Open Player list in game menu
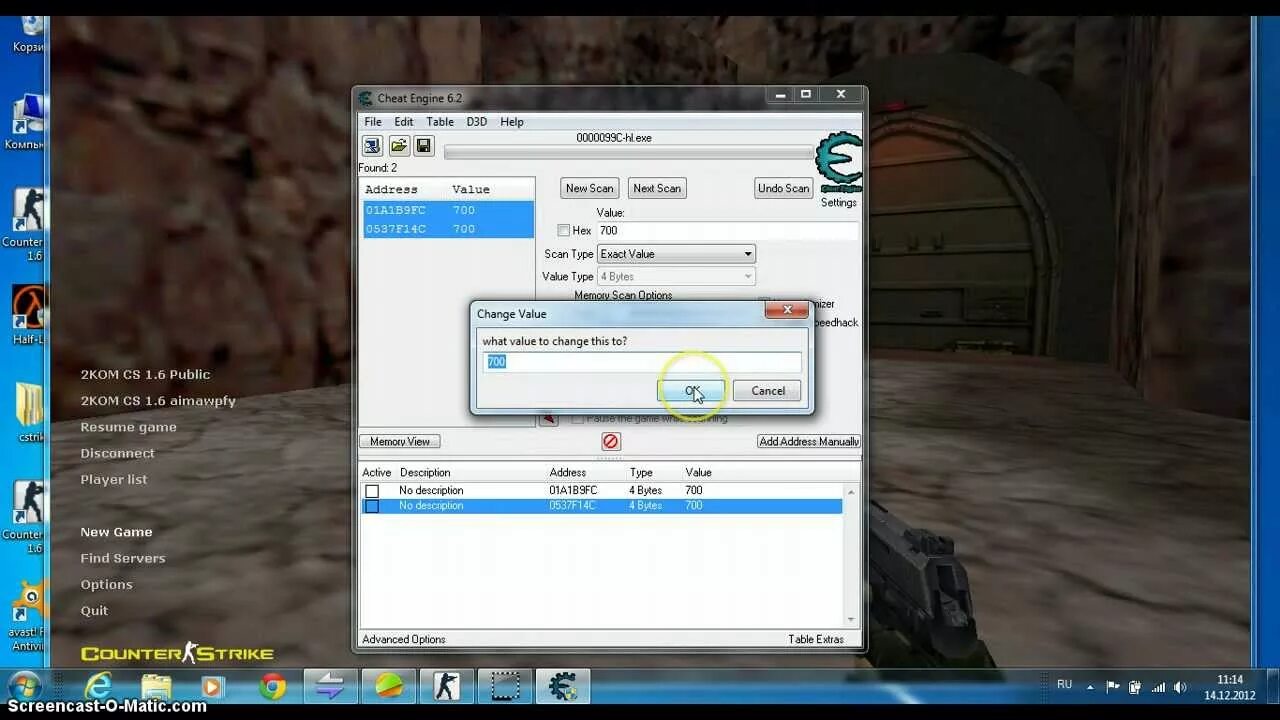Image resolution: width=1280 pixels, height=720 pixels. tap(113, 480)
